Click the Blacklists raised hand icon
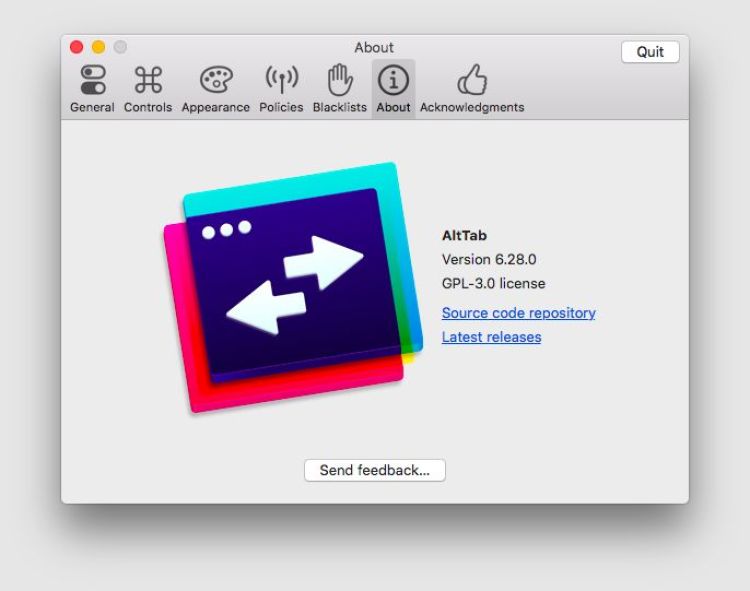This screenshot has width=750, height=591. pyautogui.click(x=340, y=80)
